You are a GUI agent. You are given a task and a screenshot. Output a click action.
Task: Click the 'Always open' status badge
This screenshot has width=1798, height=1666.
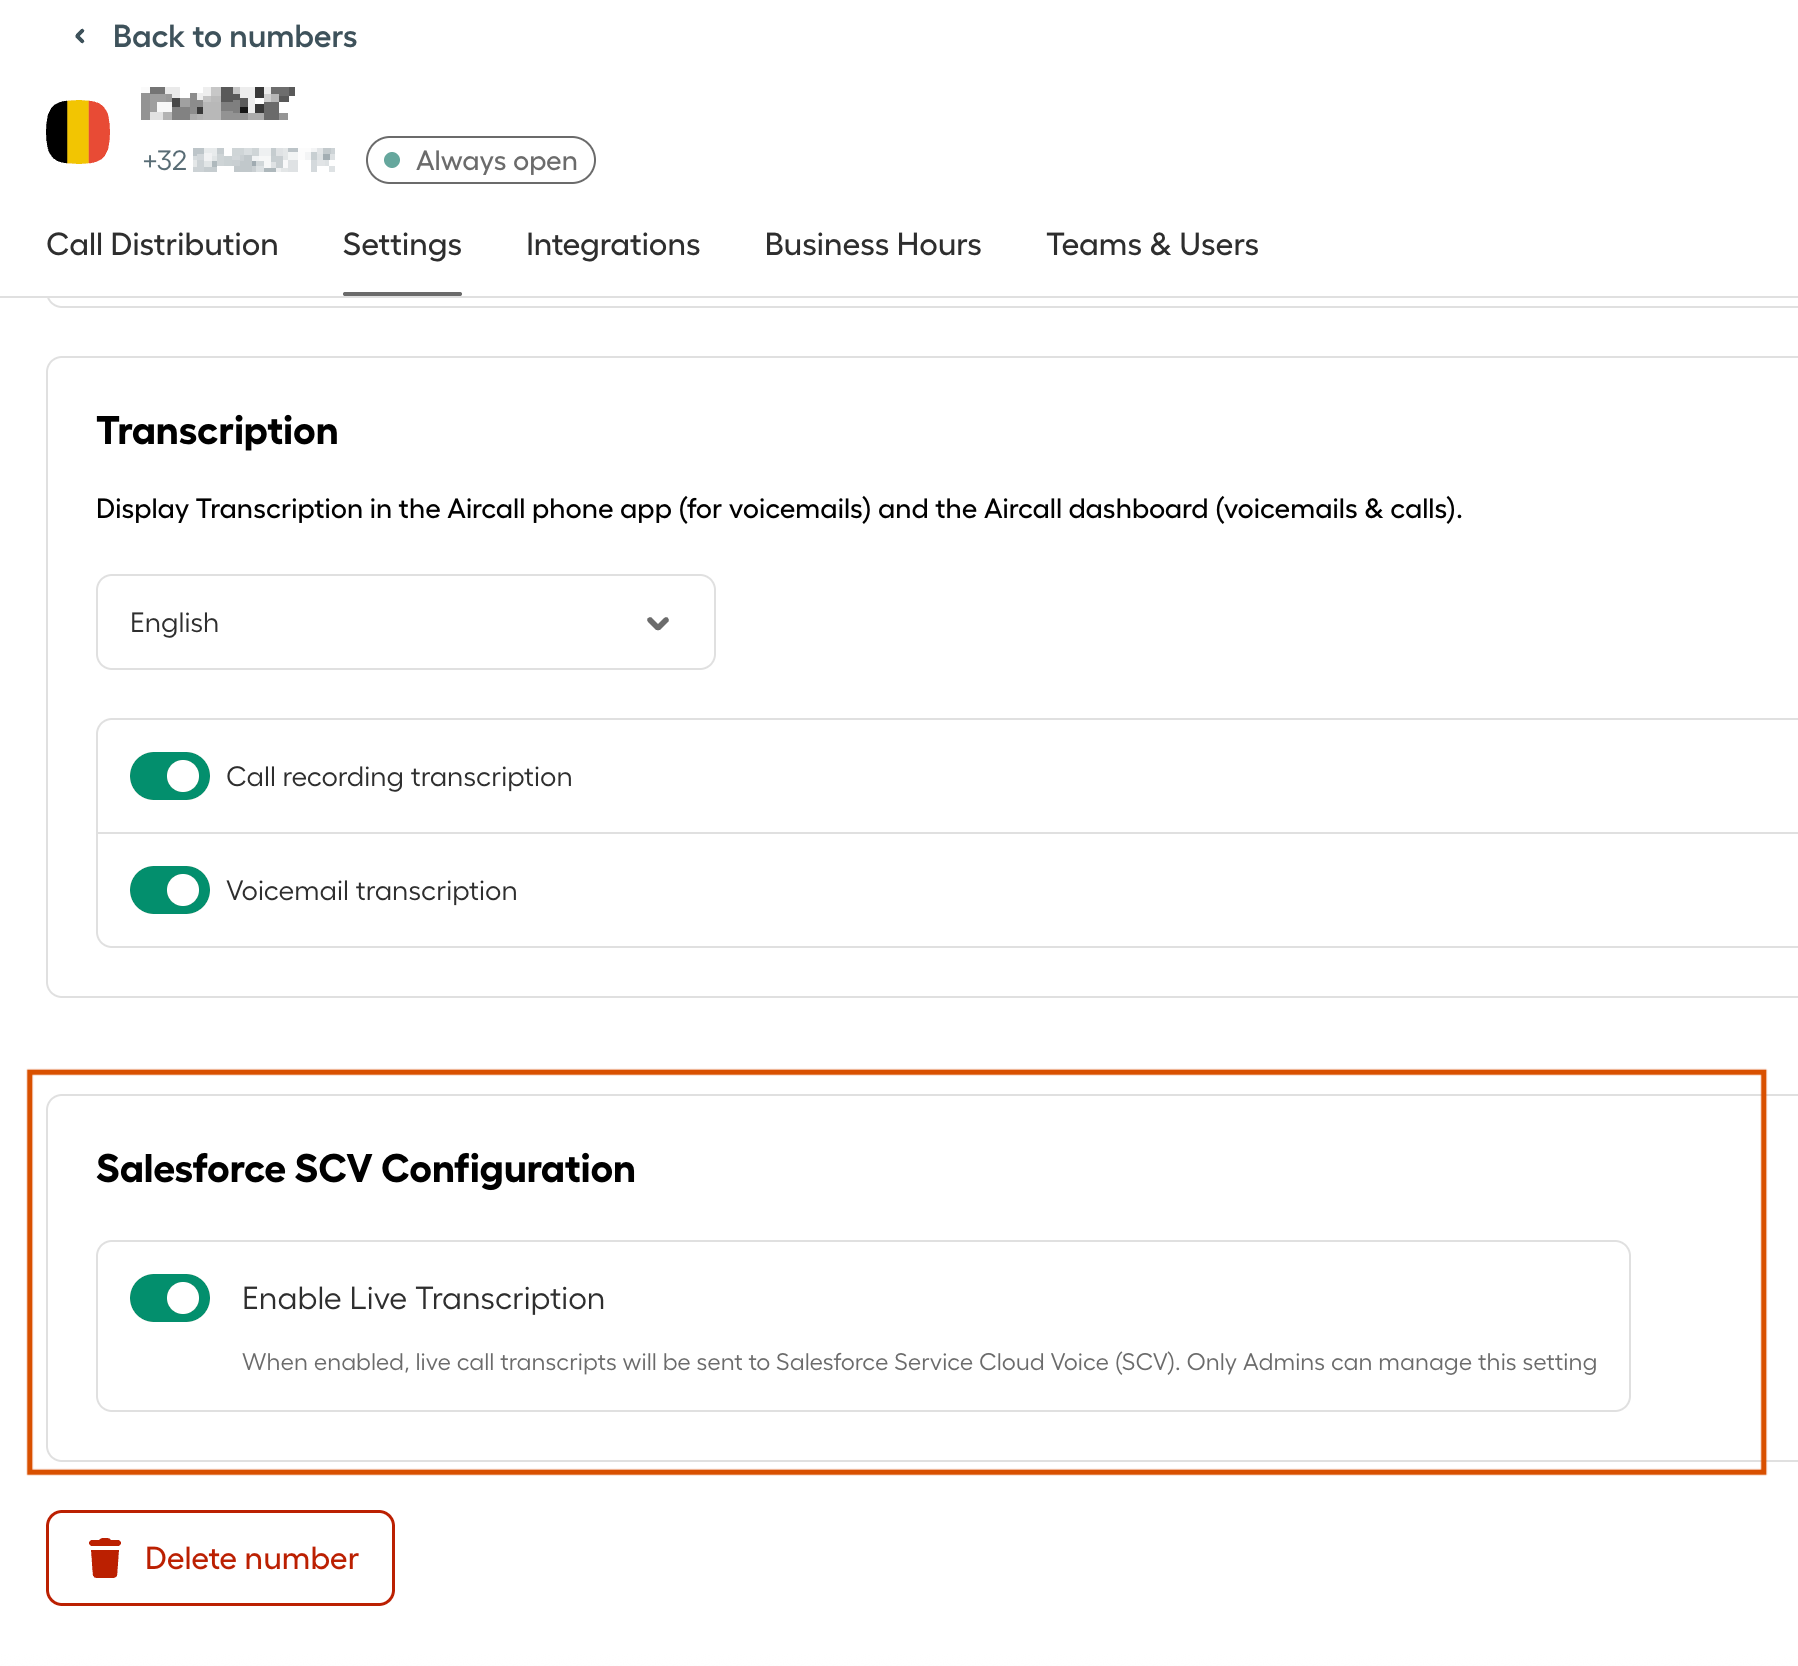(481, 160)
